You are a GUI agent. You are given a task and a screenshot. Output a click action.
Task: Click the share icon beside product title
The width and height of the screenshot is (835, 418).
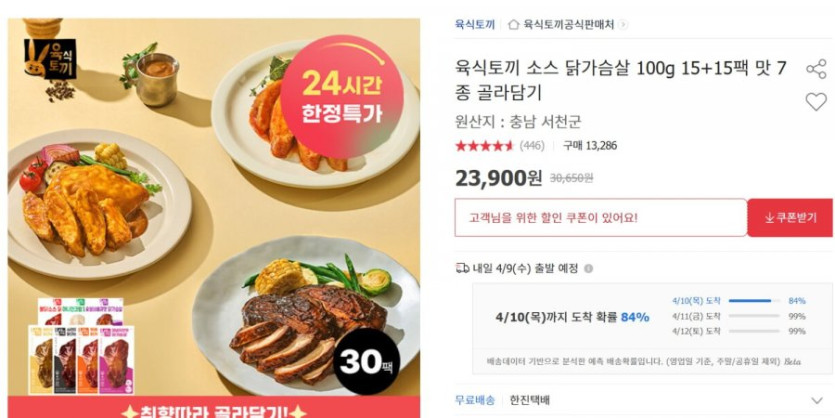click(816, 70)
